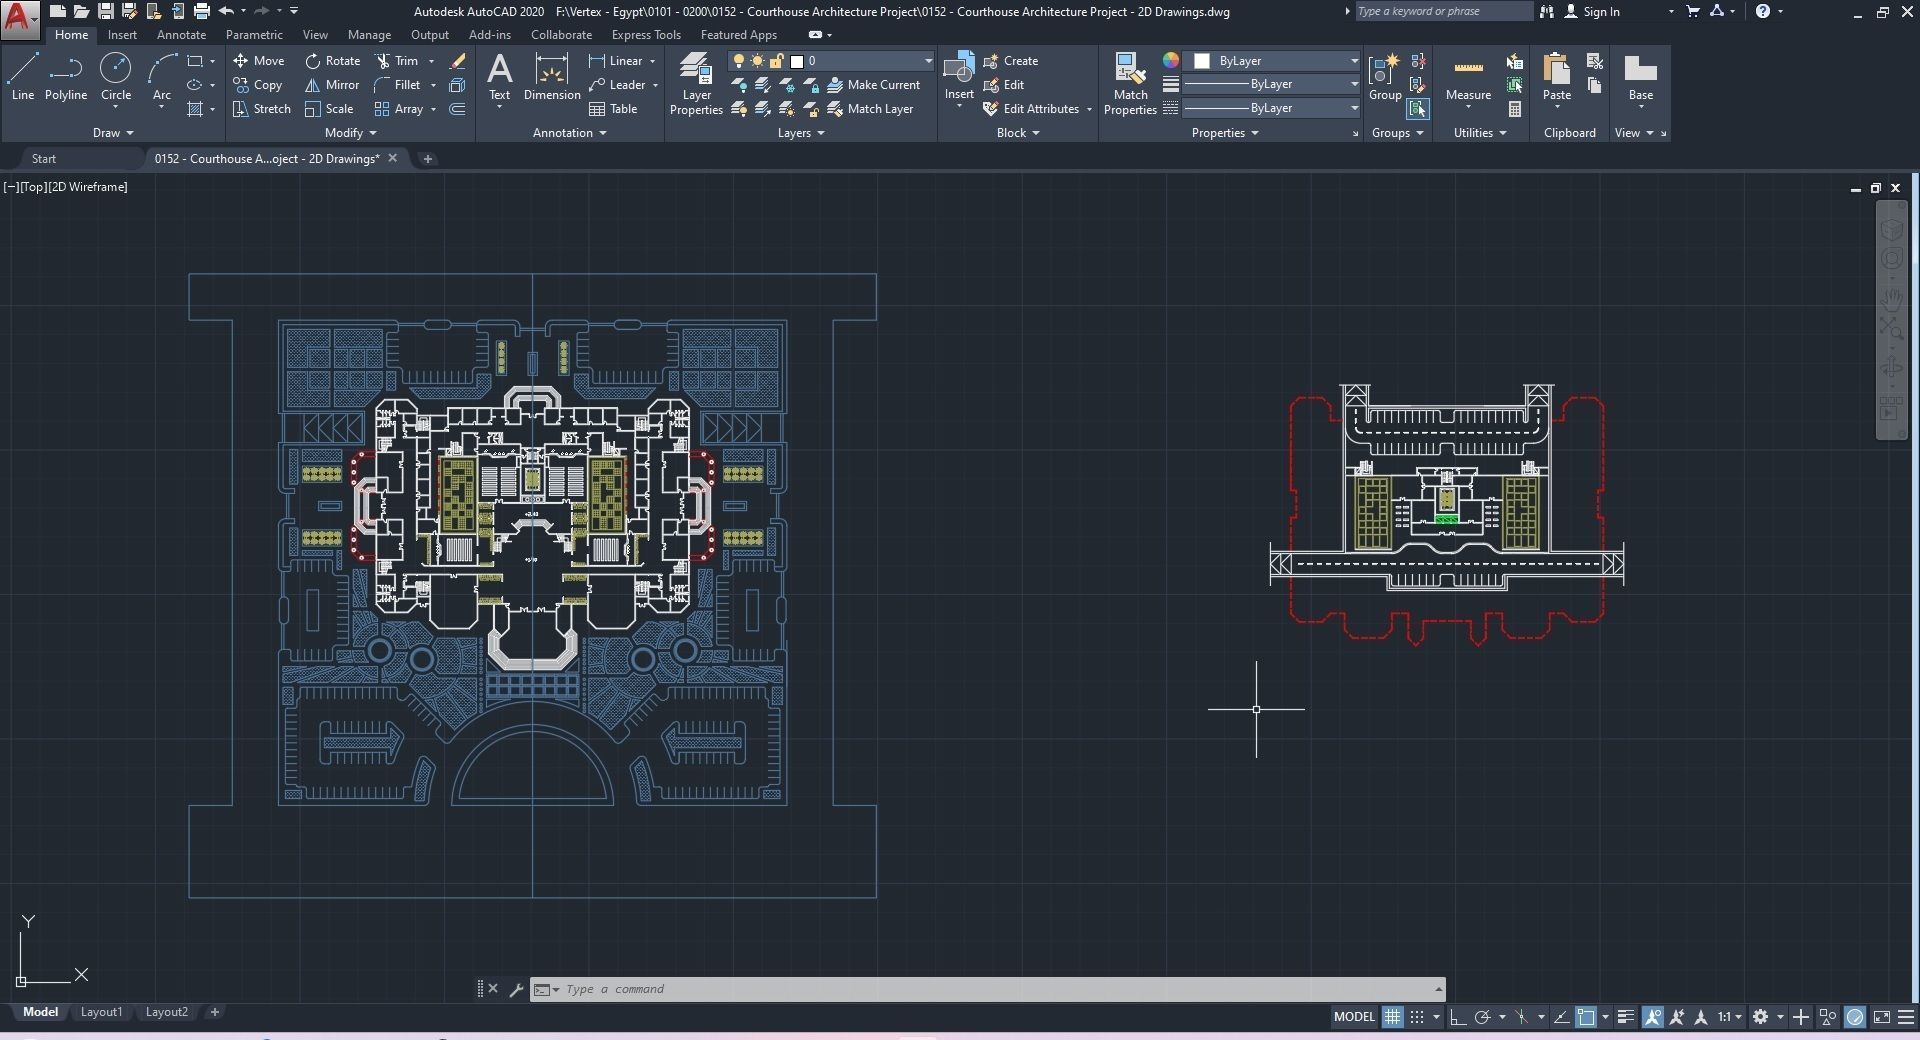Click the current layer color swatch
Image resolution: width=1920 pixels, height=1040 pixels.
point(797,61)
